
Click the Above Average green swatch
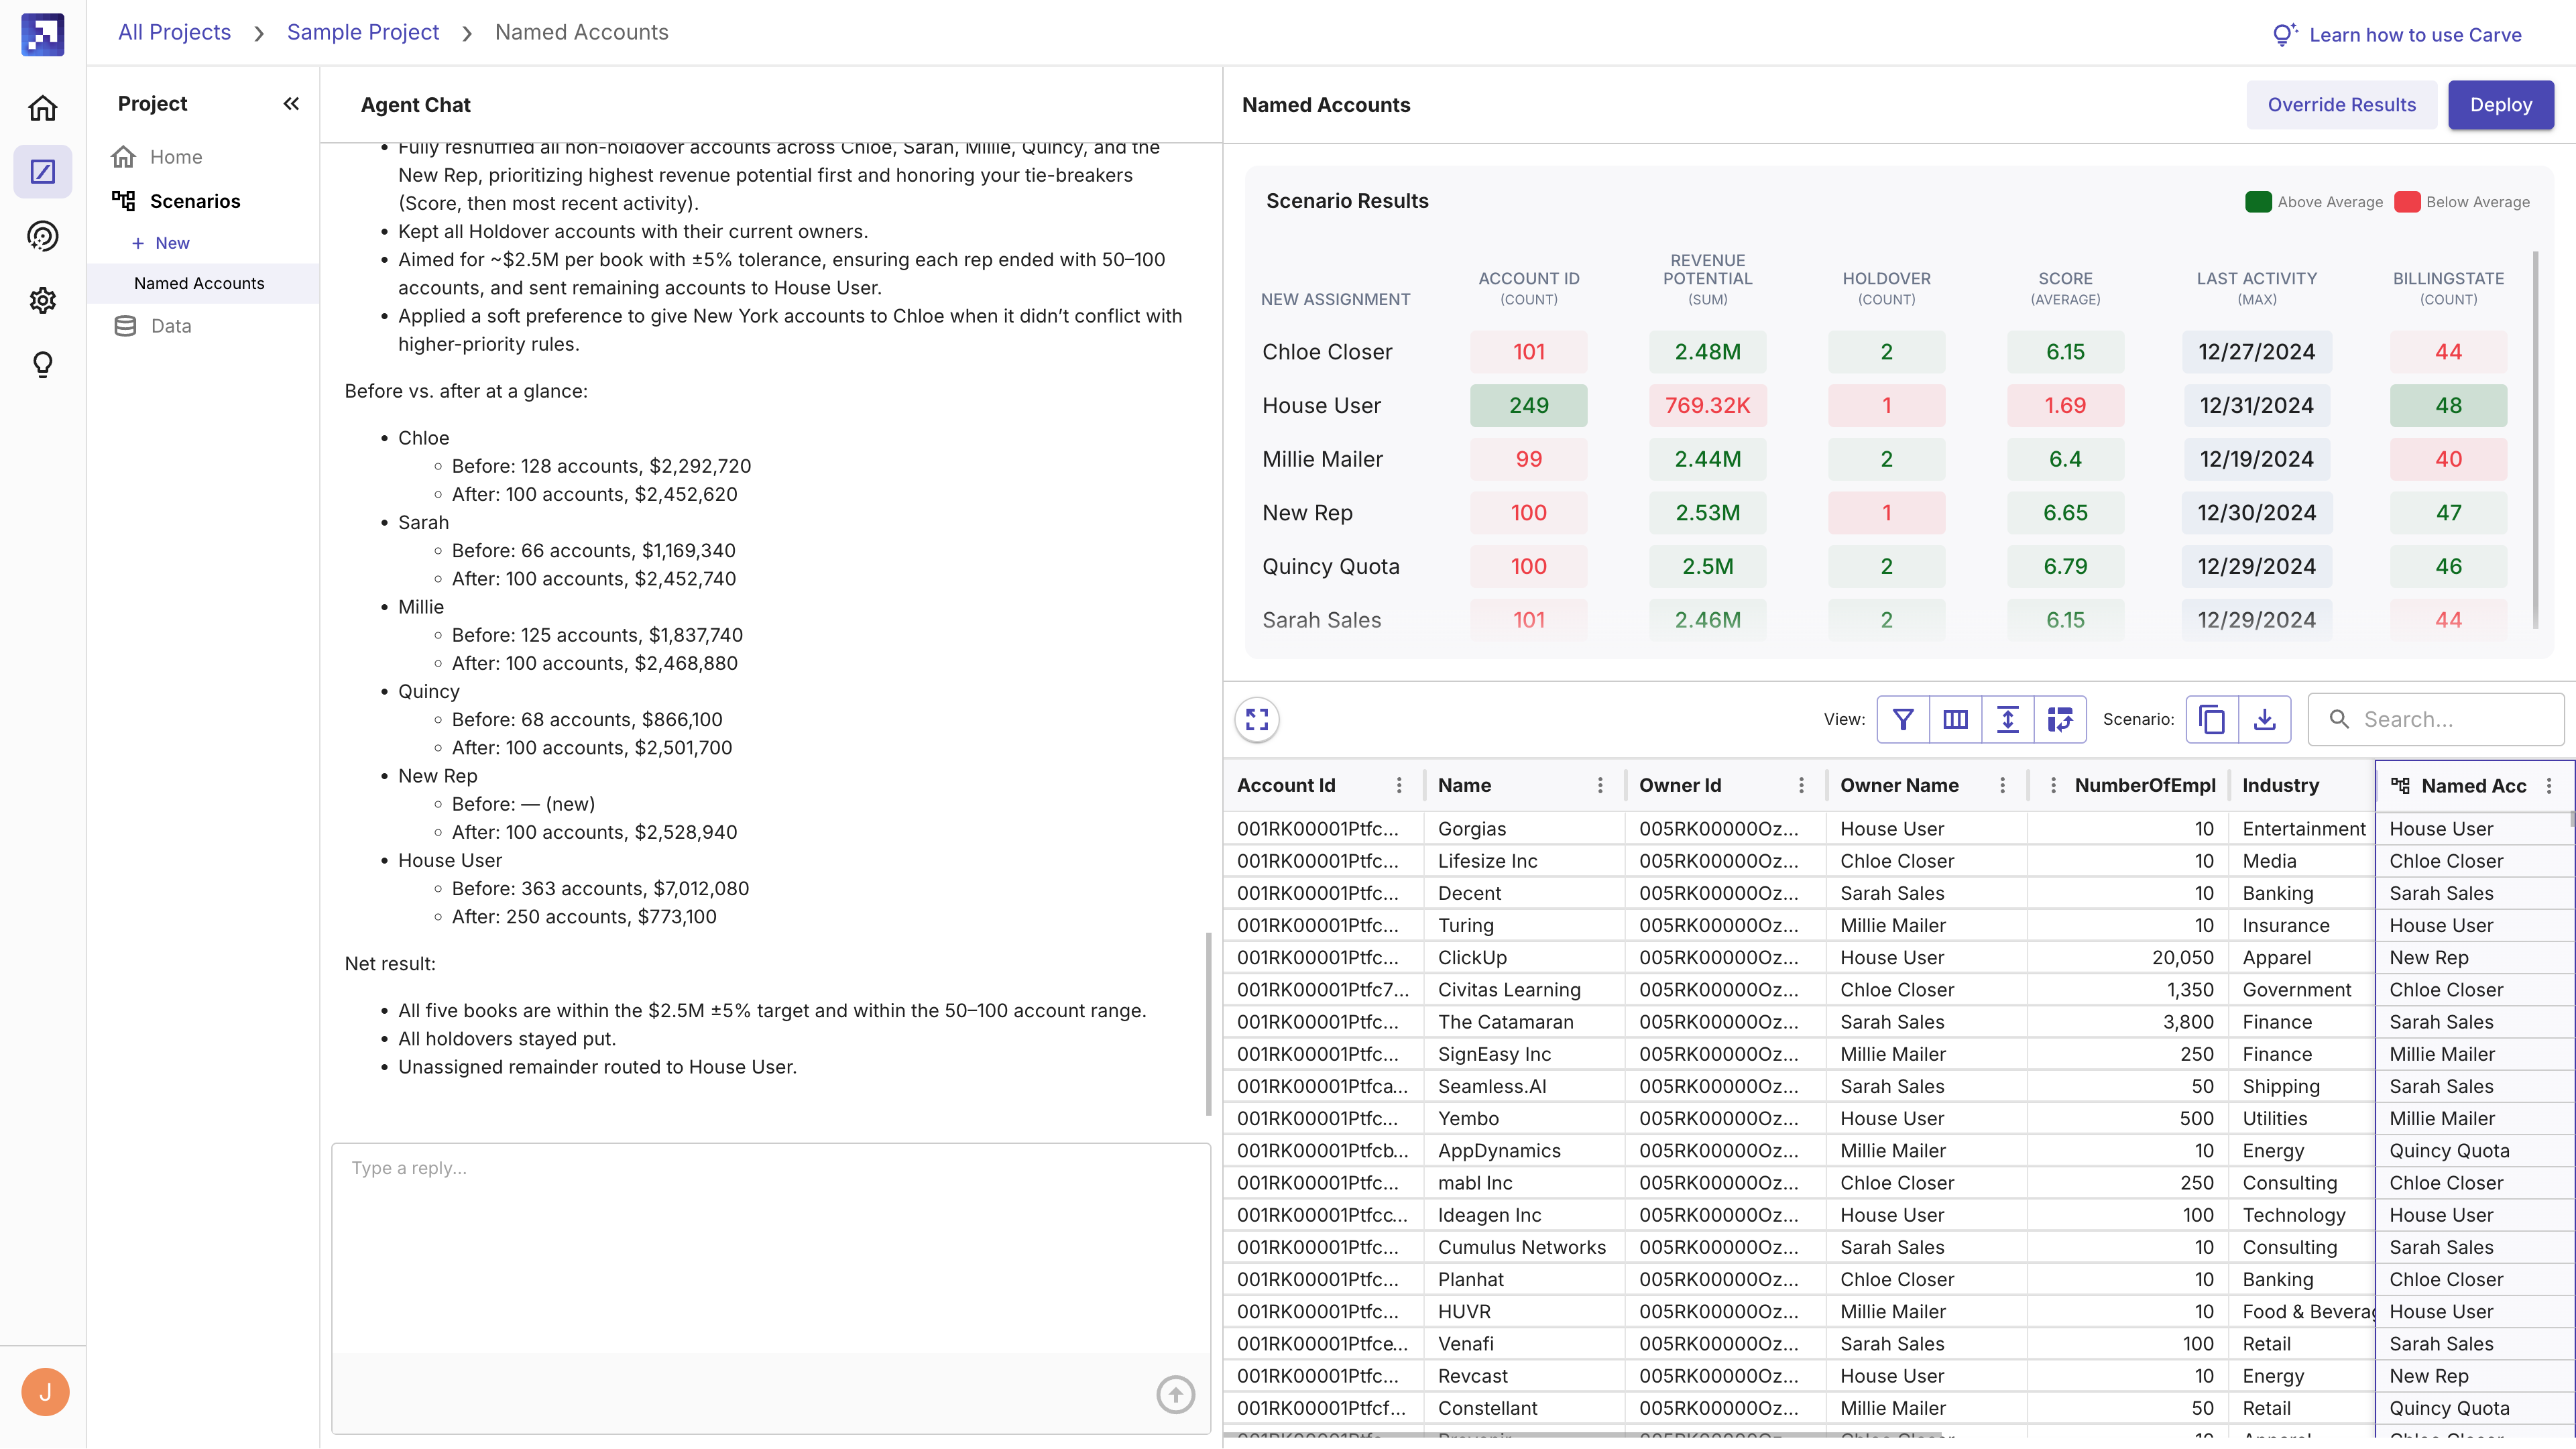(2258, 202)
